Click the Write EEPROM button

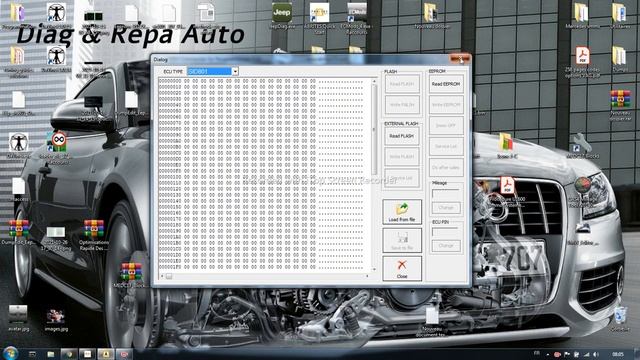[x=446, y=105]
